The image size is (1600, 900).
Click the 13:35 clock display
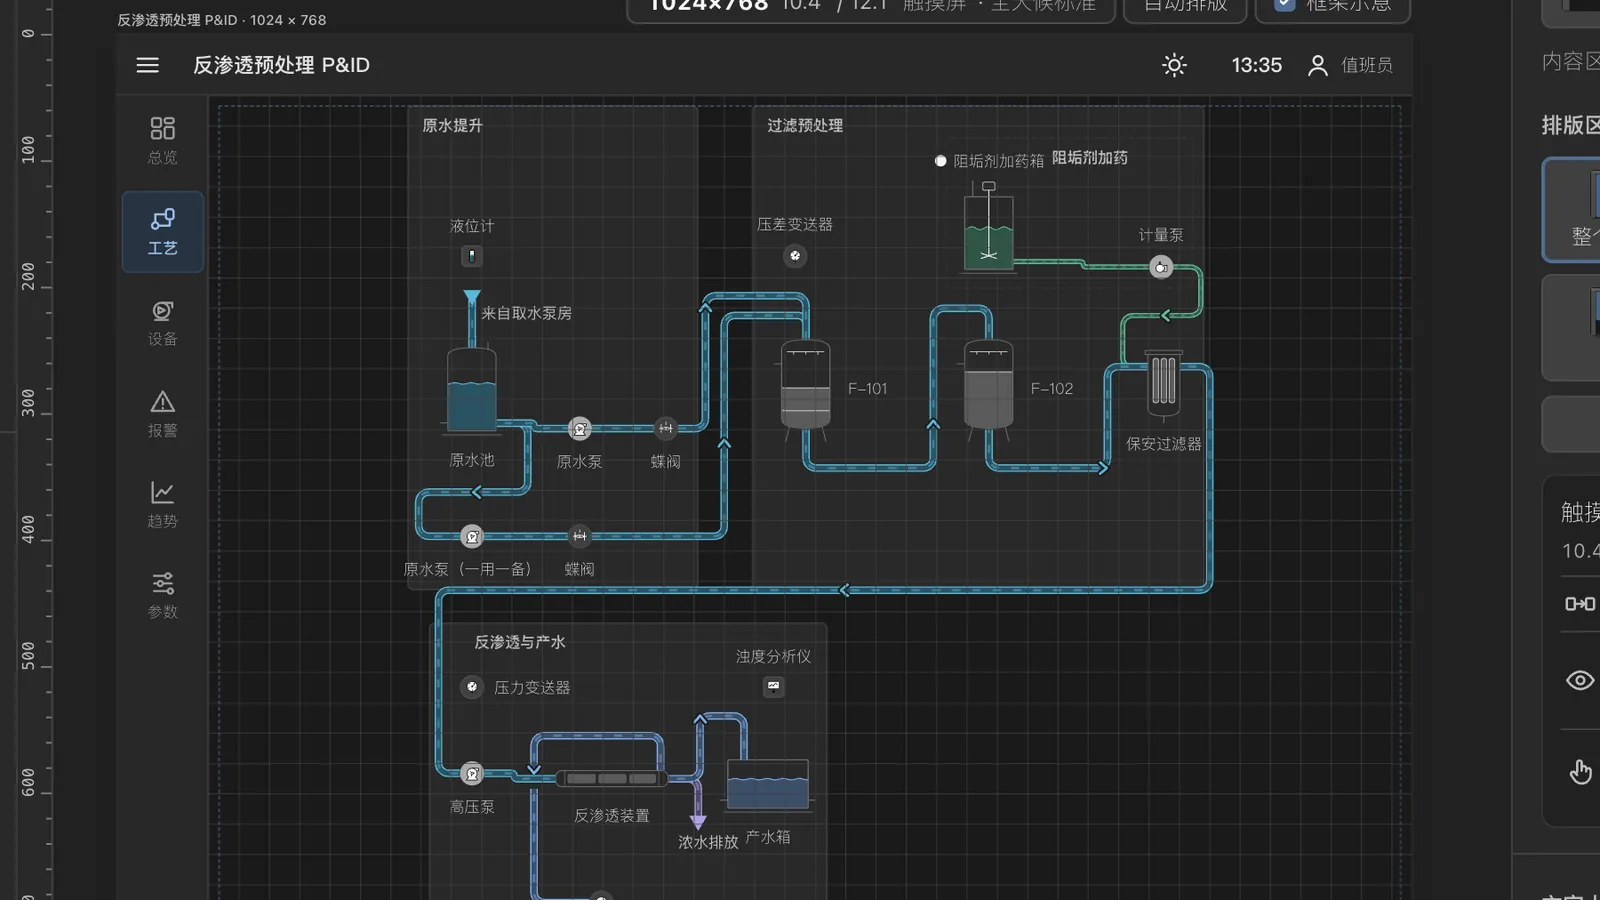pos(1256,65)
